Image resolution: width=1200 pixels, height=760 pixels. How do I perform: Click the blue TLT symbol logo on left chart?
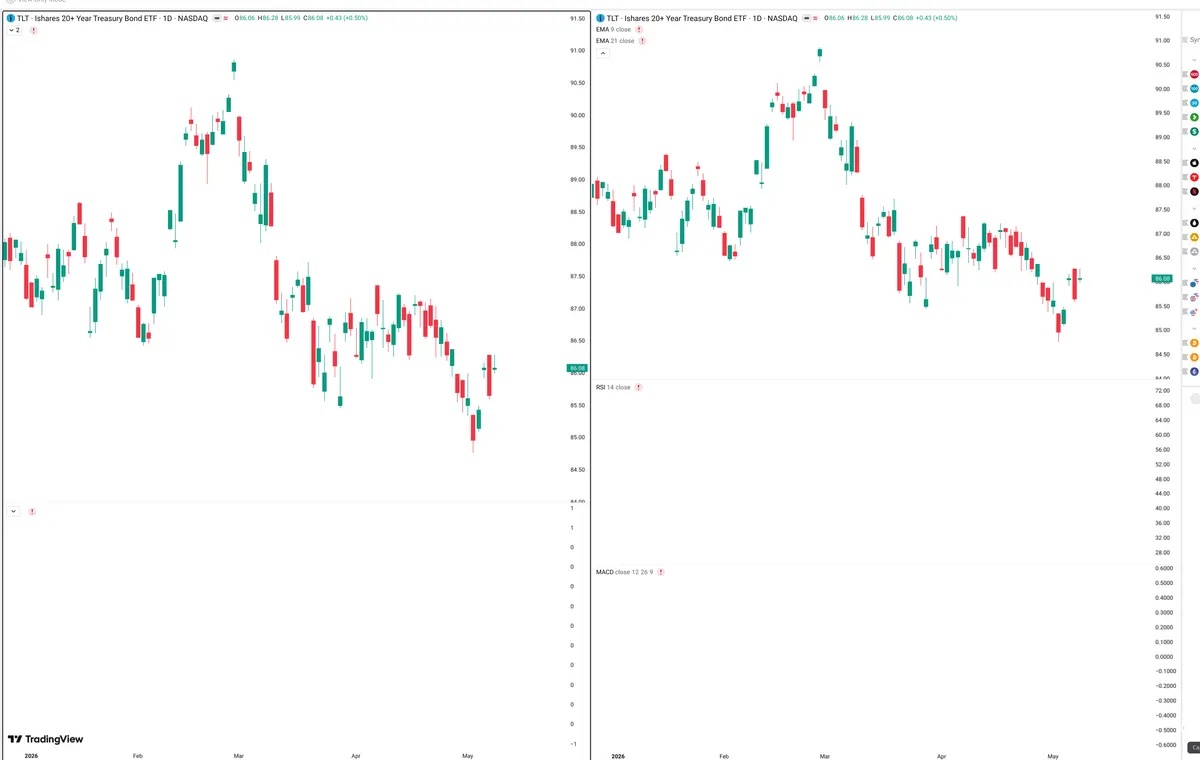[x=11, y=19]
